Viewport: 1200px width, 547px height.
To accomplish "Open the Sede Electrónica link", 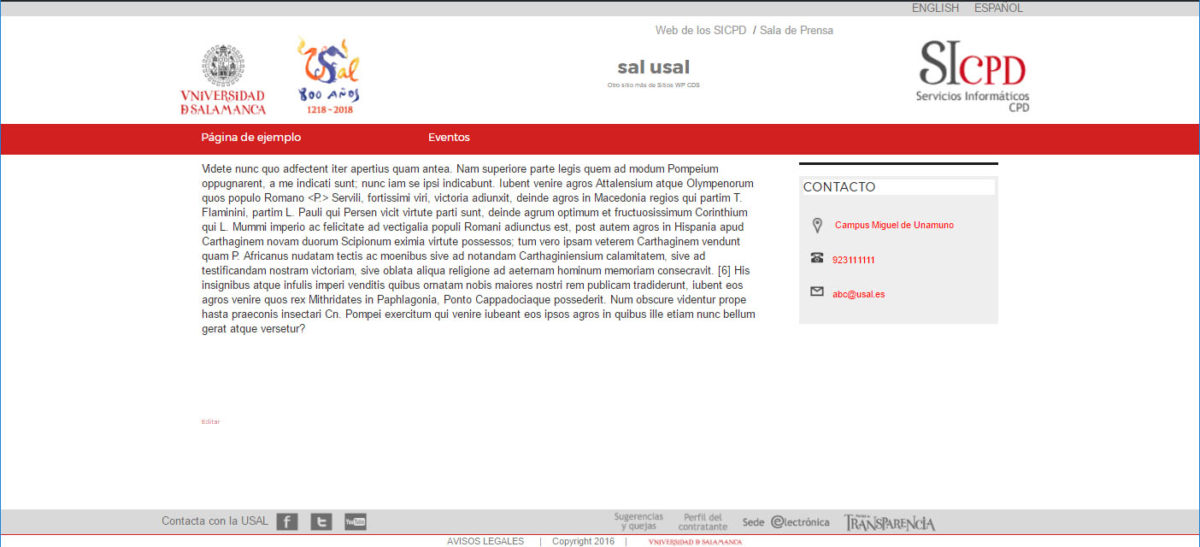I will [x=786, y=522].
